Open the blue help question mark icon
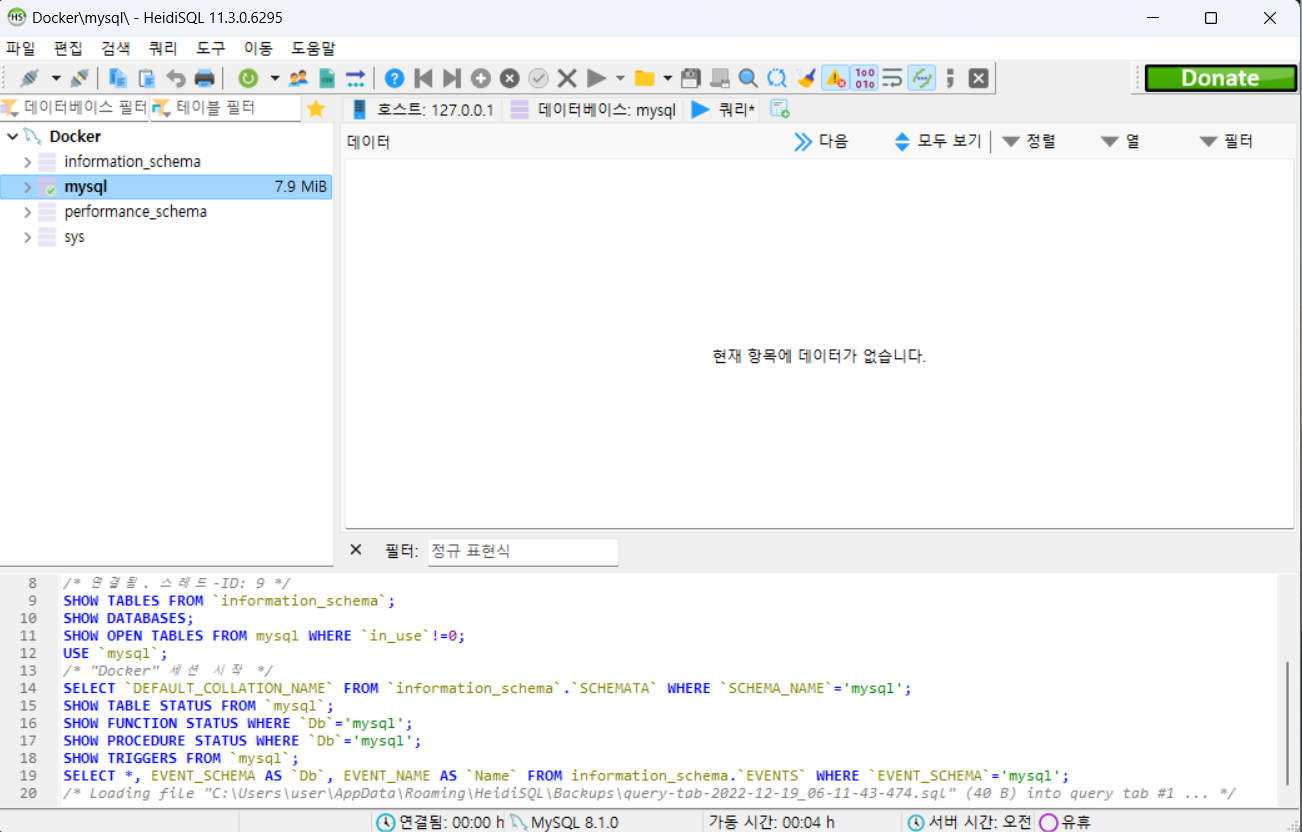This screenshot has height=832, width=1302. pyautogui.click(x=395, y=78)
